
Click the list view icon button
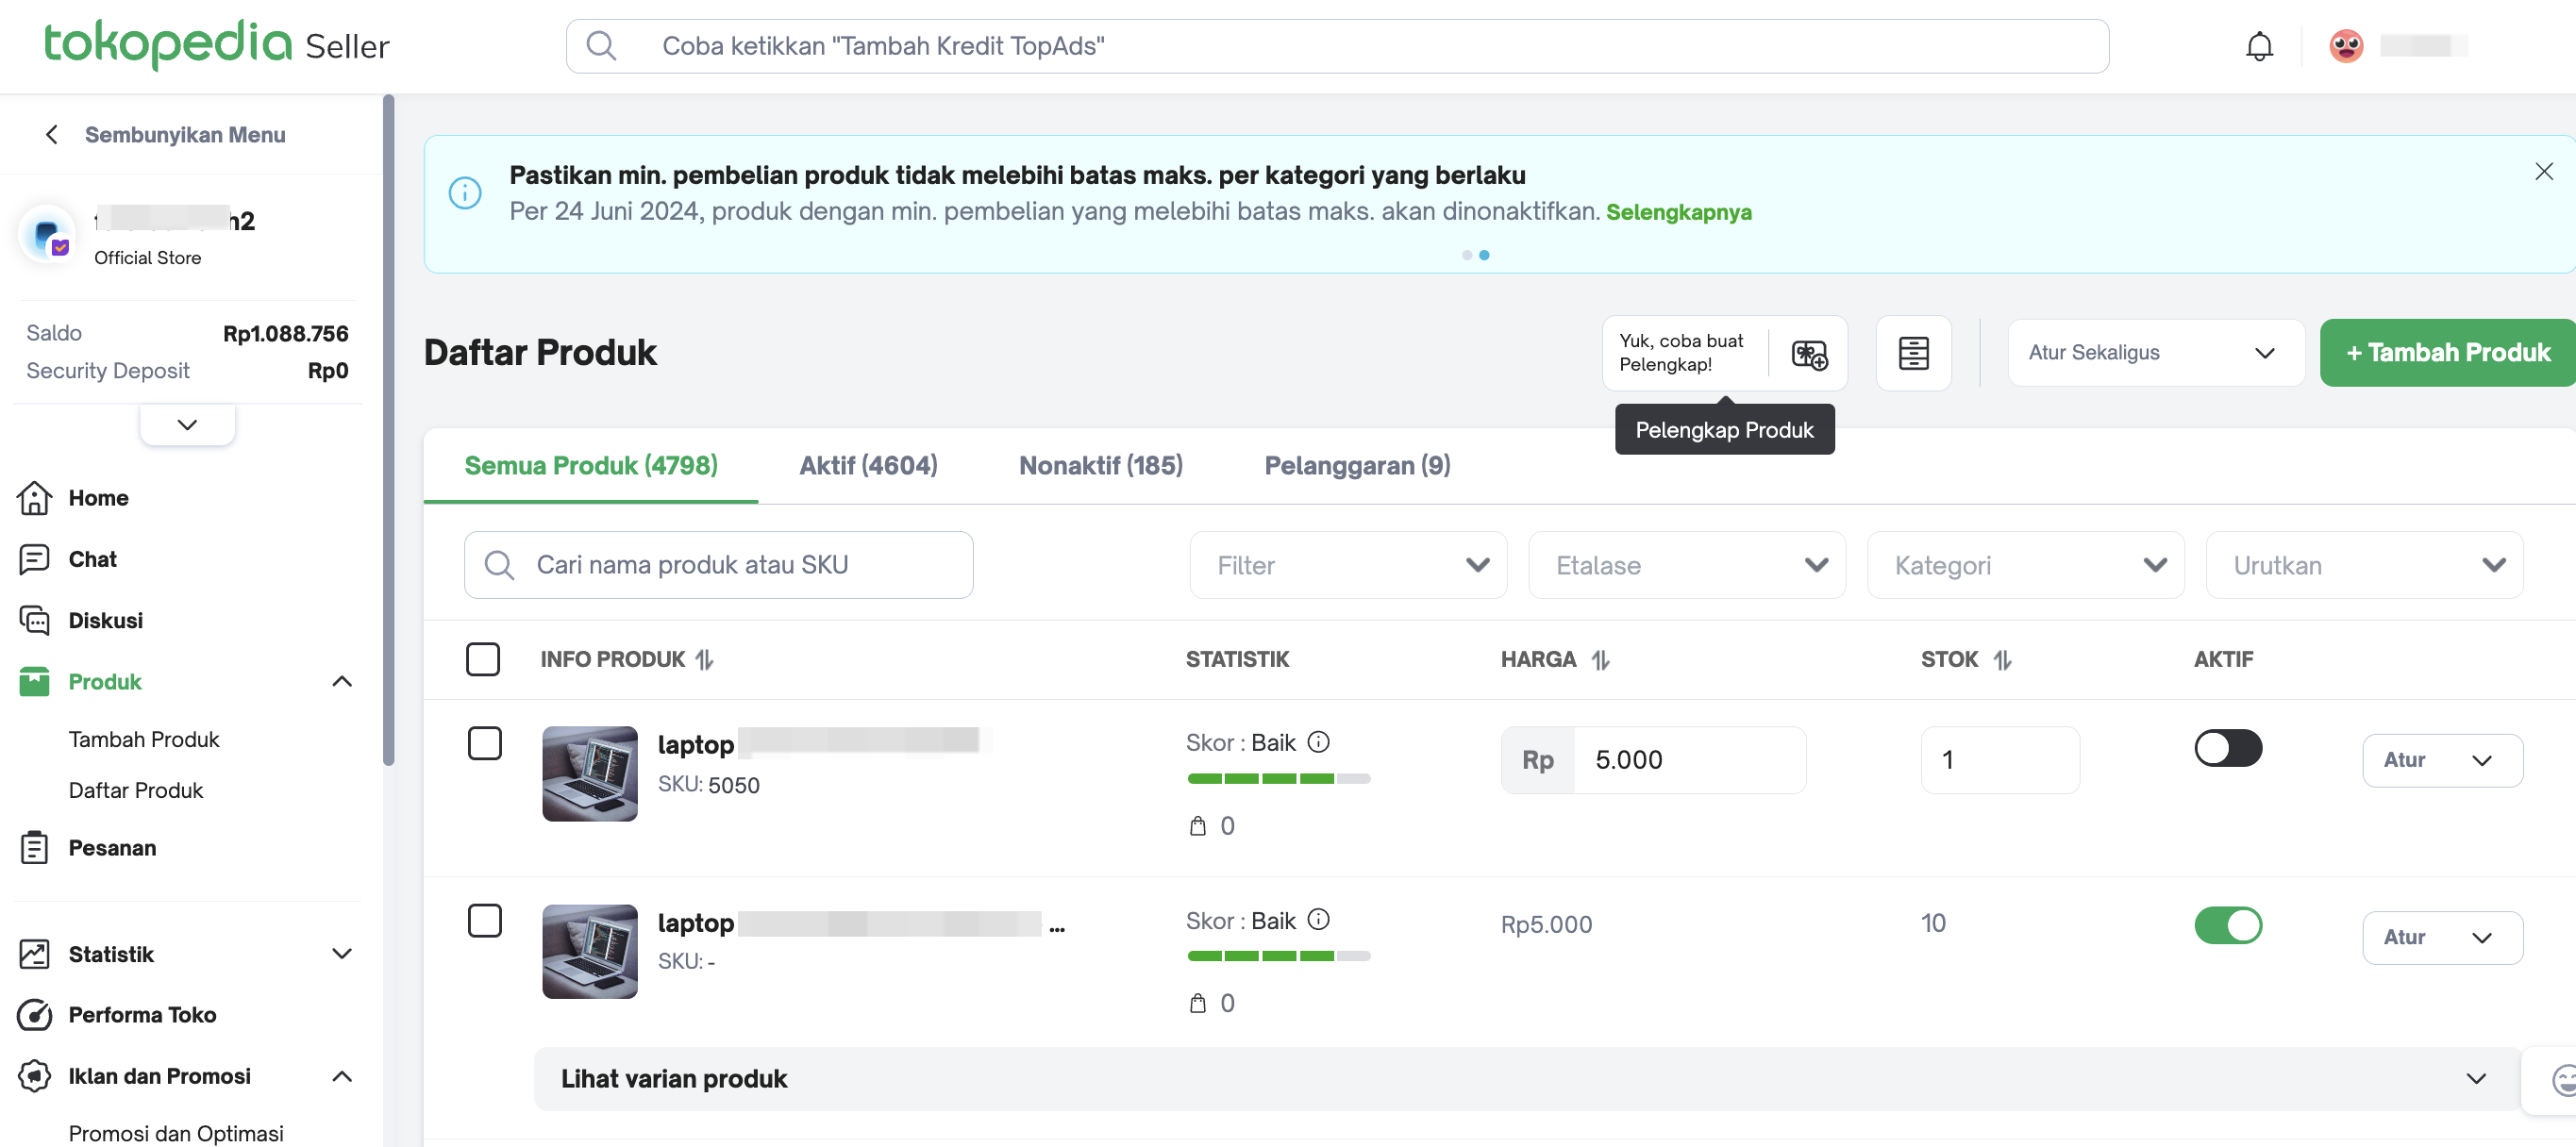coord(1912,354)
